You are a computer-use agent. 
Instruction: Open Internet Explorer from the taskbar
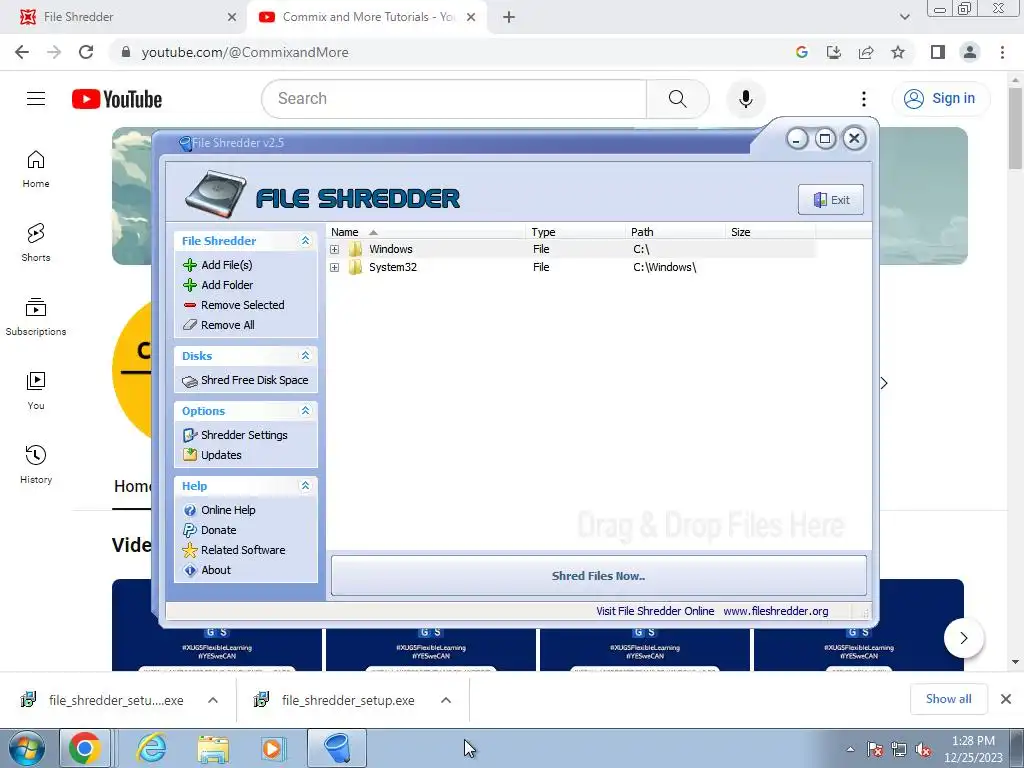(152, 748)
